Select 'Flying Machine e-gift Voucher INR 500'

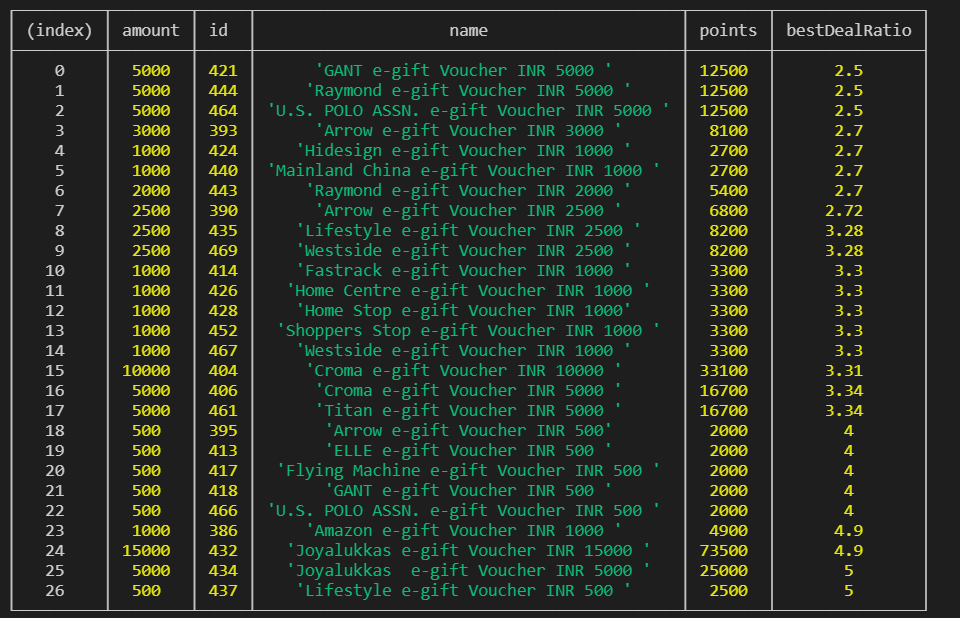[468, 471]
